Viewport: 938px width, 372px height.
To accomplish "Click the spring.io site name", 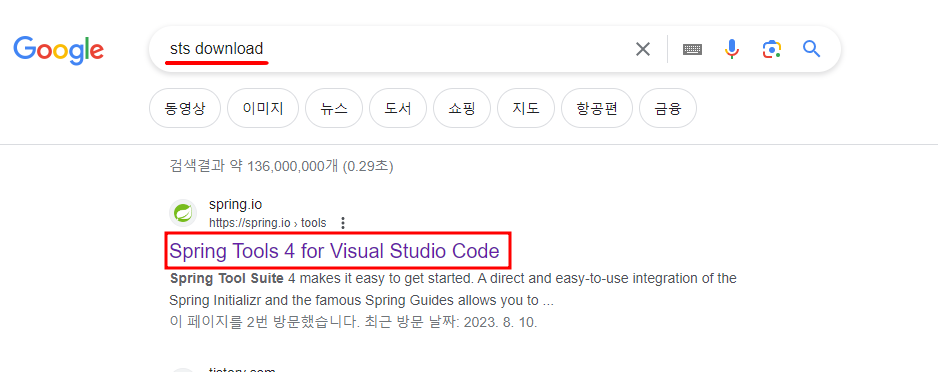I will (235, 205).
